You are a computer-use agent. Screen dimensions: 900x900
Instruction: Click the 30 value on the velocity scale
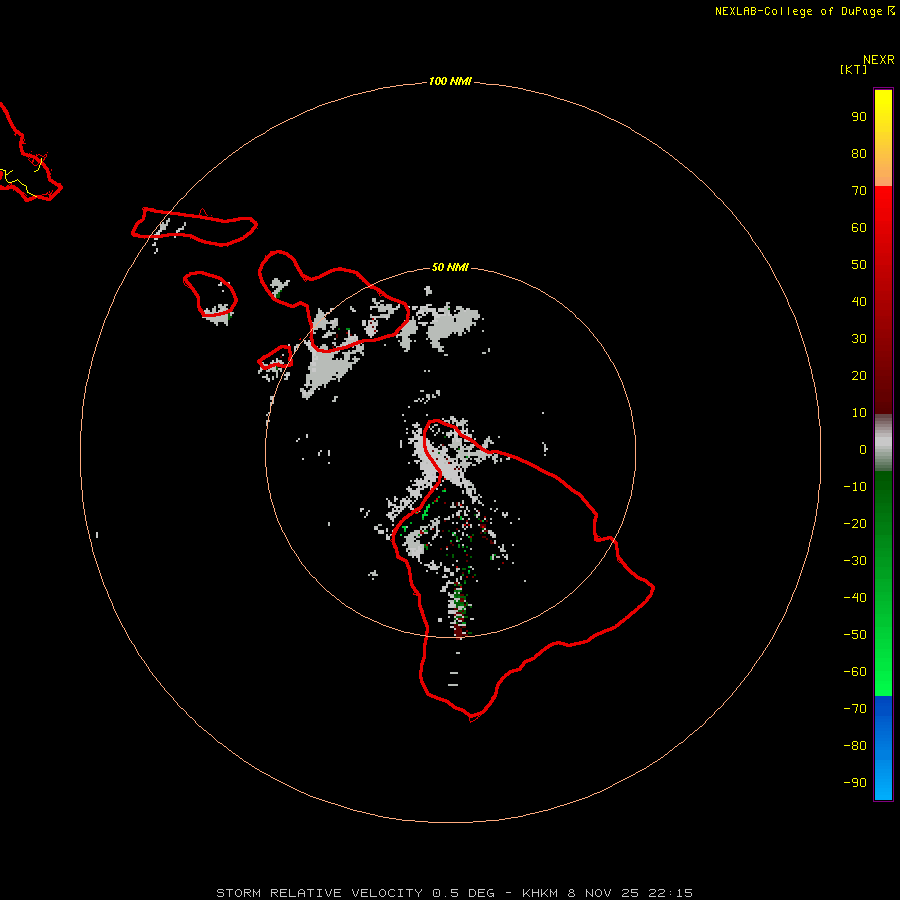click(859, 339)
